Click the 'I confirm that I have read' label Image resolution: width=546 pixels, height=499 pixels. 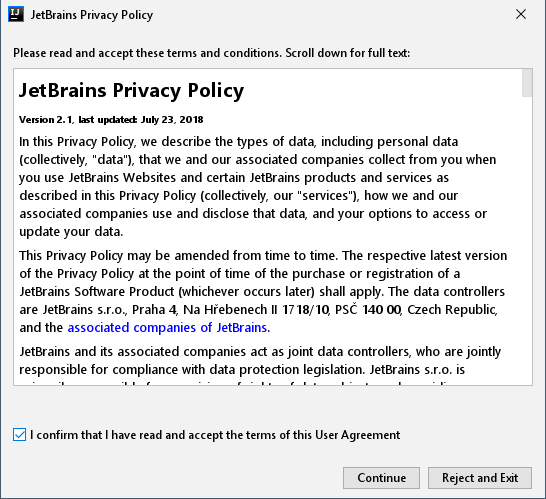215,435
